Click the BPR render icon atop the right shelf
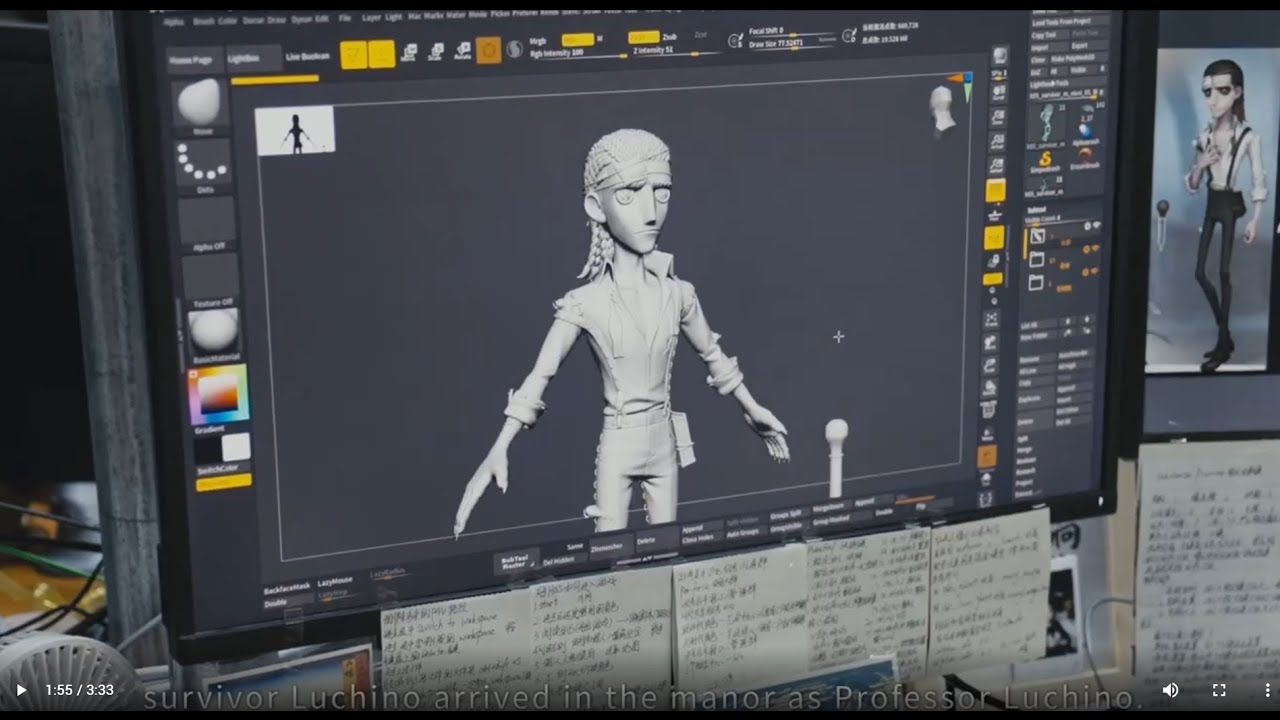 [x=1000, y=54]
